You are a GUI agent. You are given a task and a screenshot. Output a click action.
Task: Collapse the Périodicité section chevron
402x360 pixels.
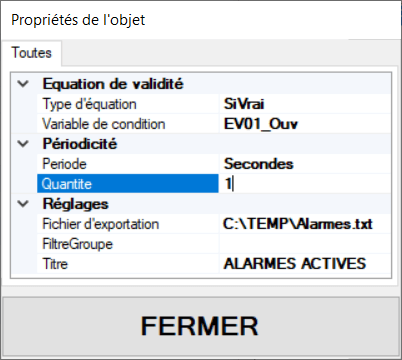click(23, 144)
